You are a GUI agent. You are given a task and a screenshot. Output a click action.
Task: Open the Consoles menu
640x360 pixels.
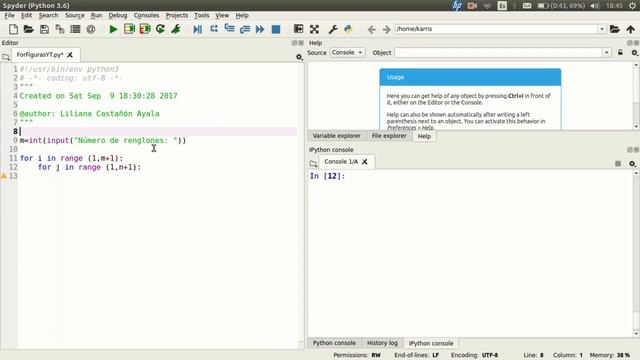coord(146,15)
